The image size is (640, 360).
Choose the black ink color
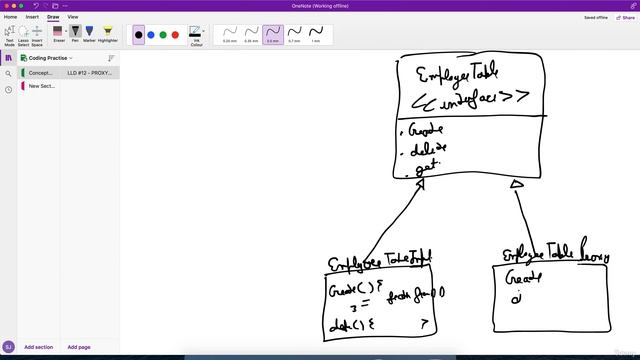click(139, 35)
